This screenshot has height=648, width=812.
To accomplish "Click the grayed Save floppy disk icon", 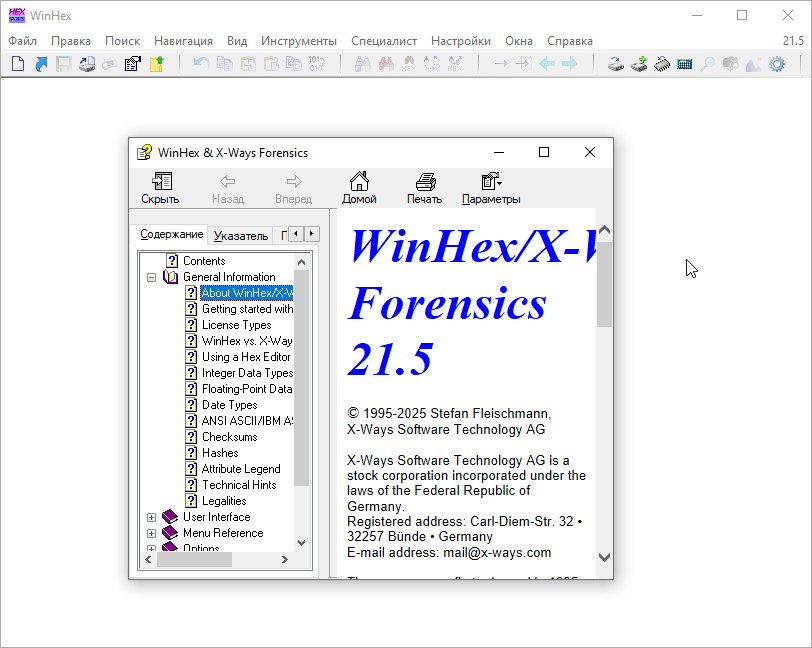I will [64, 64].
